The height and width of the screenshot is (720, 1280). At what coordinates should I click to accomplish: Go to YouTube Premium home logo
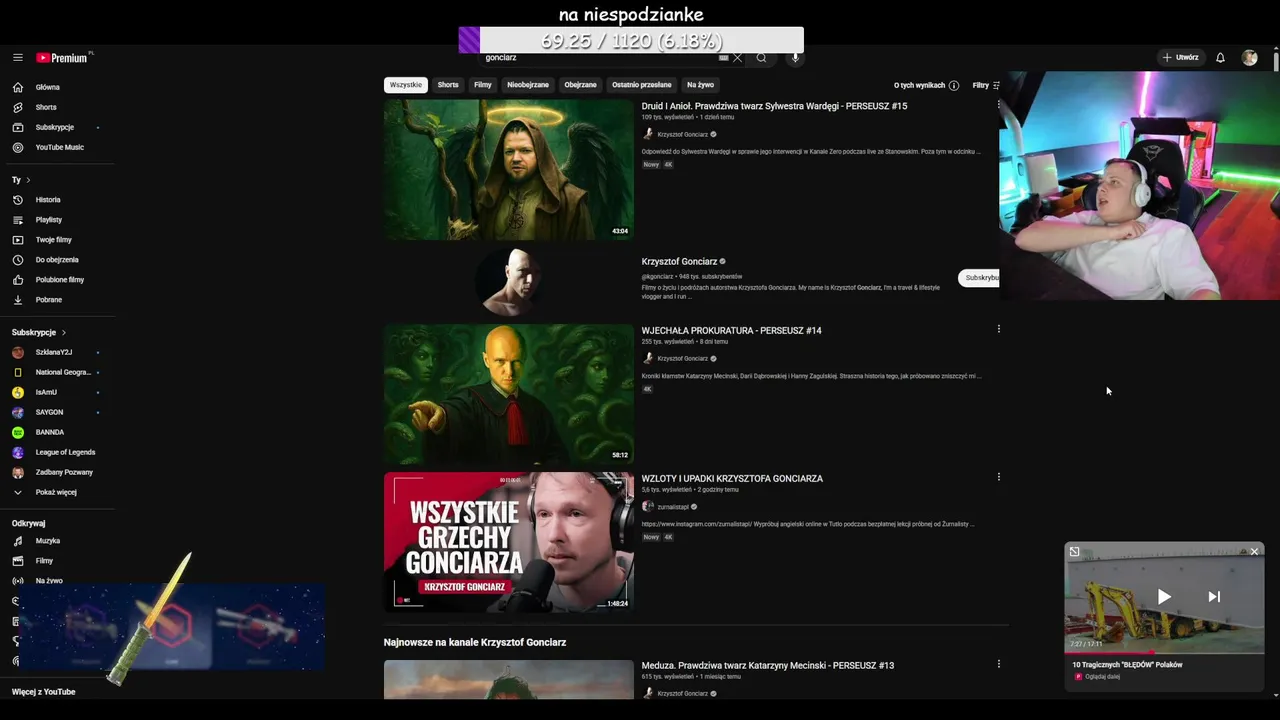(64, 58)
